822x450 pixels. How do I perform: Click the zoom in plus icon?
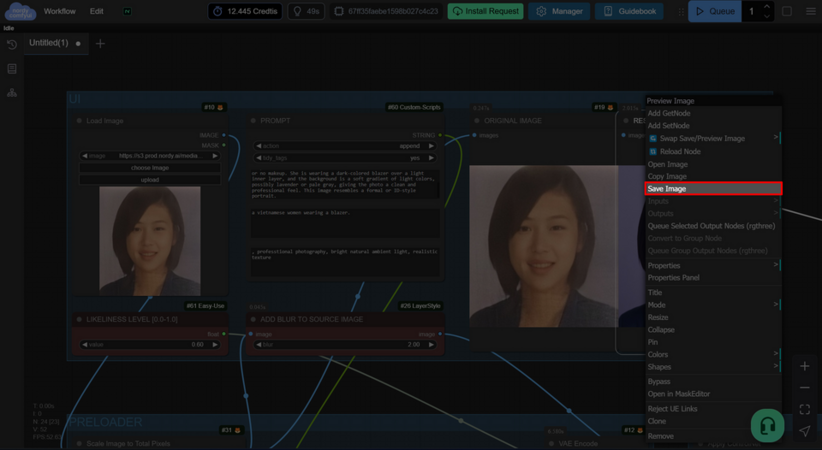(x=804, y=366)
